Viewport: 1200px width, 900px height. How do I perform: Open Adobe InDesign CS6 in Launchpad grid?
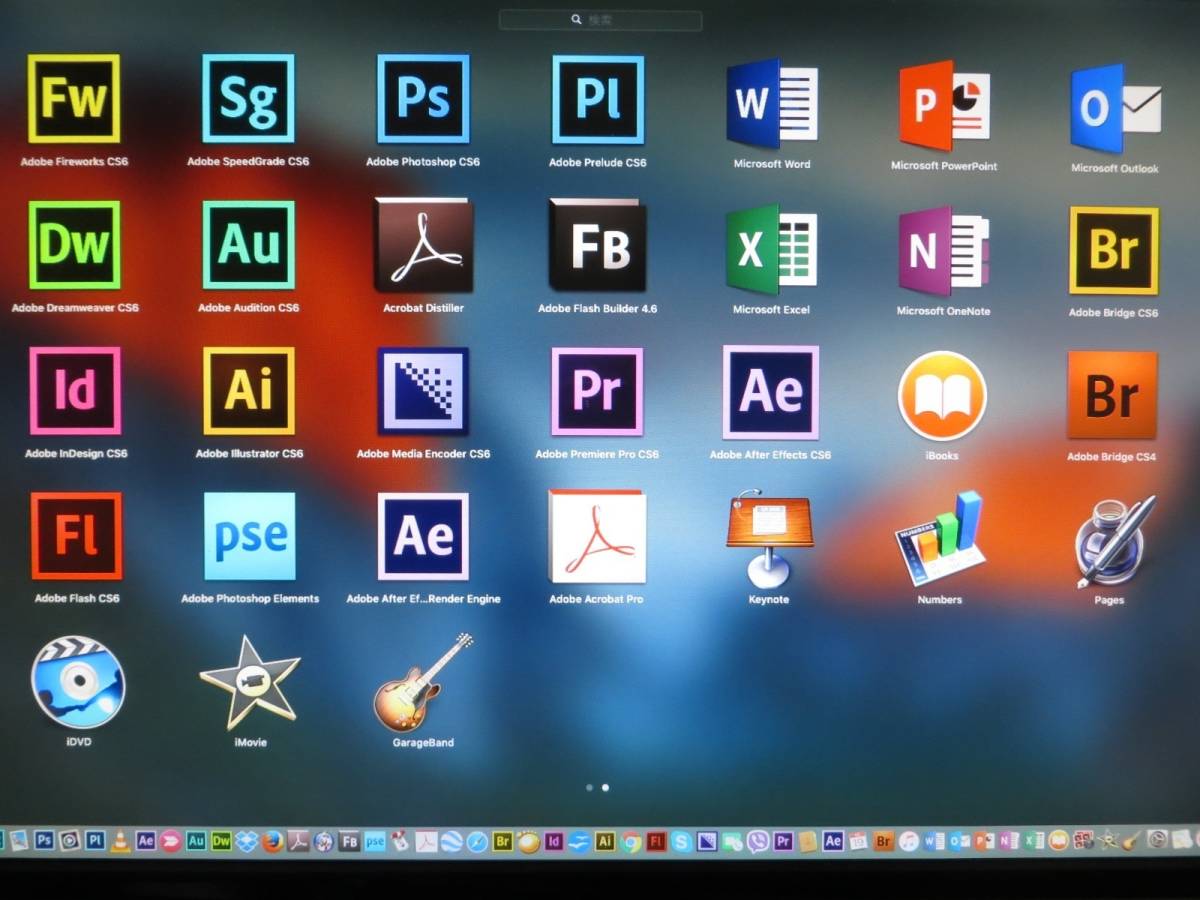pyautogui.click(x=75, y=390)
